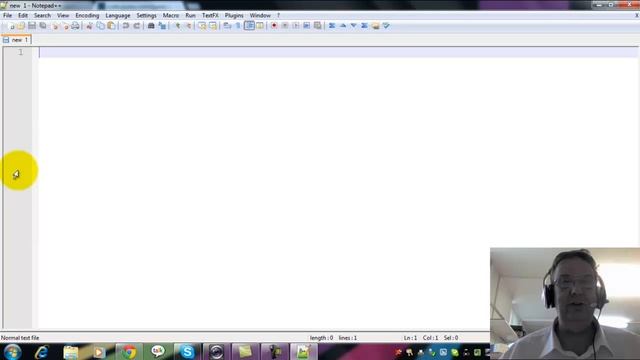This screenshot has width=640, height=360.
Task: Cut selection with the scissors icon
Action: (x=89, y=26)
